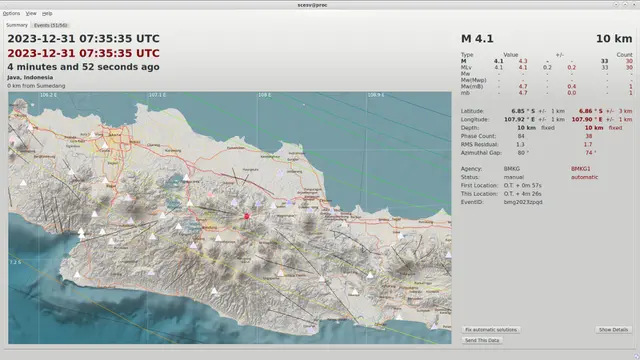
Task: Select the black origin time 2023-12-31 07:35:35 UTC
Action: point(83,39)
